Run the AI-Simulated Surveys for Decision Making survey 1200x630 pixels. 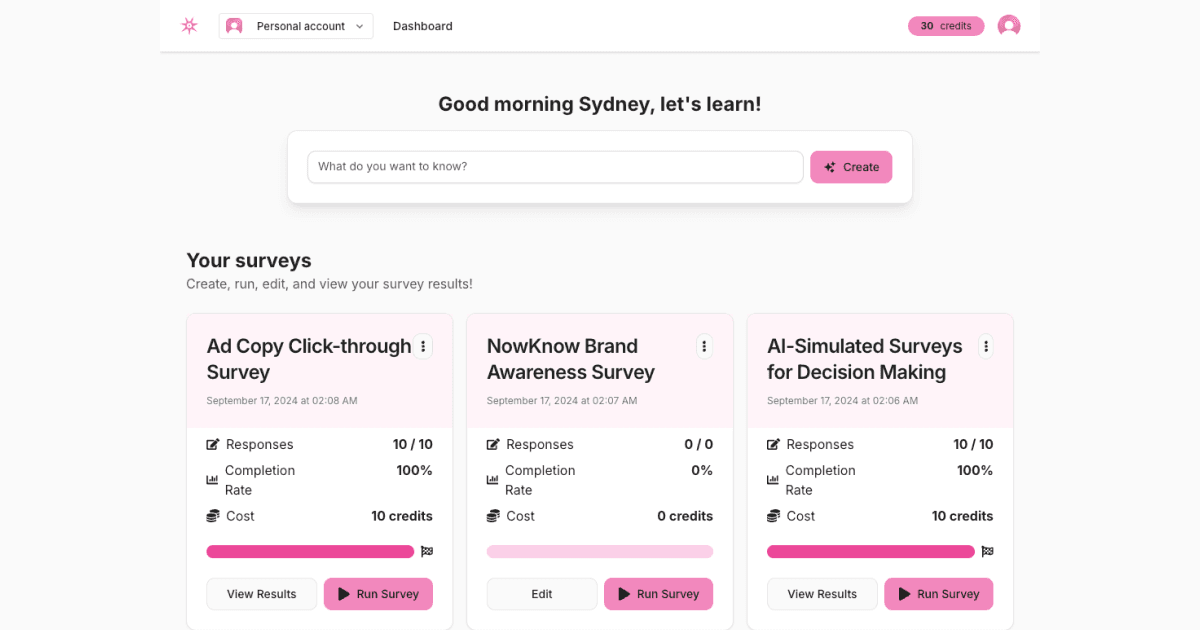click(x=939, y=594)
